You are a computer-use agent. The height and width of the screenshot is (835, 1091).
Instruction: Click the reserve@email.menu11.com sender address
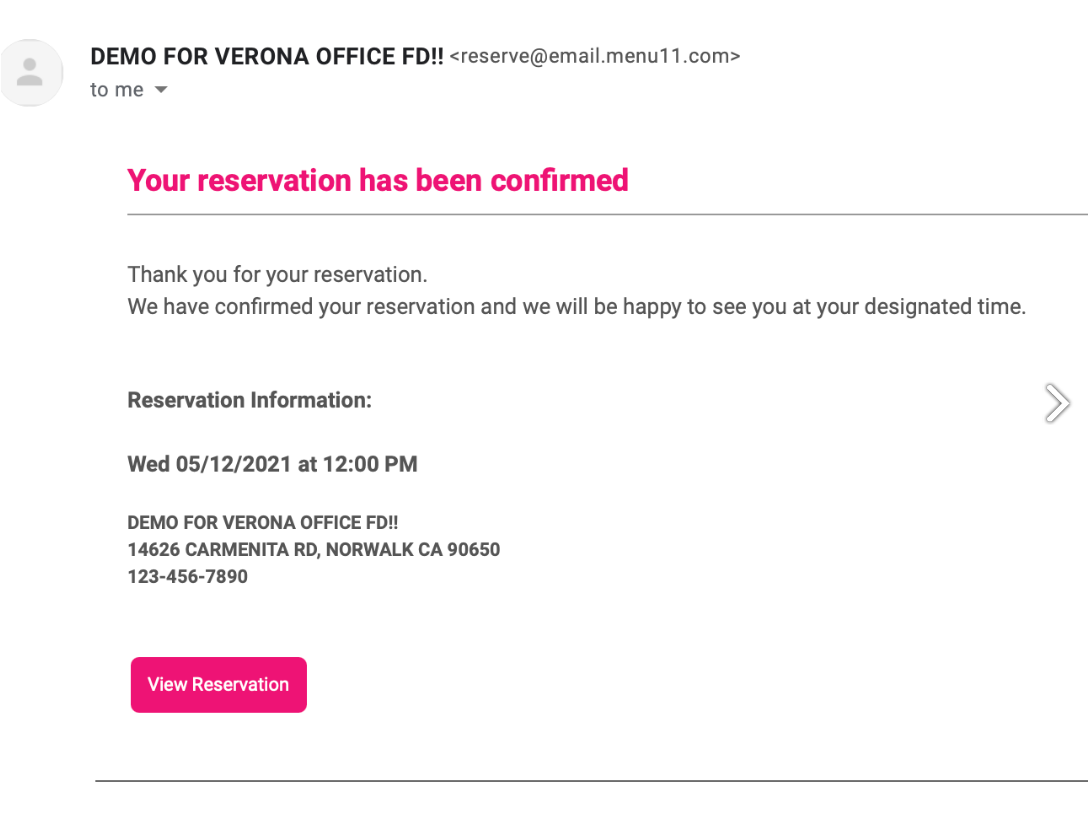coord(595,56)
